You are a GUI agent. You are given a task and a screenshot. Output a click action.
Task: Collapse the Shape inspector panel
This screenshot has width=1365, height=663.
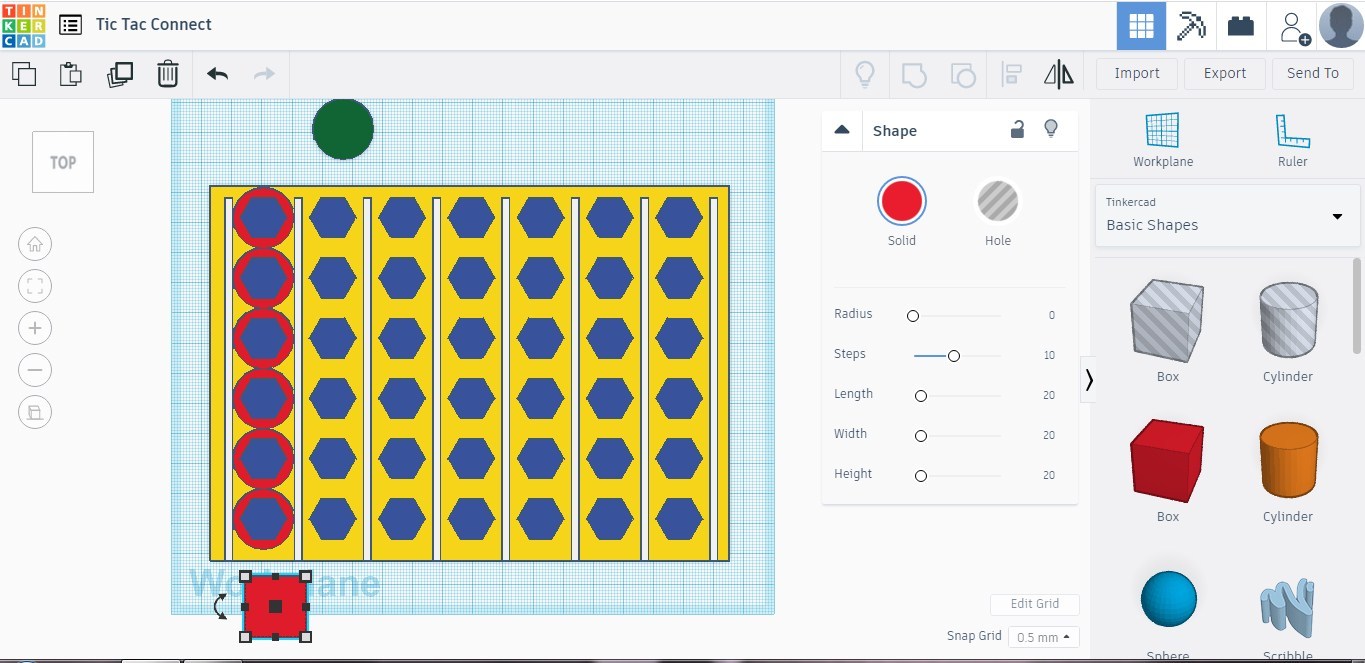click(x=842, y=130)
